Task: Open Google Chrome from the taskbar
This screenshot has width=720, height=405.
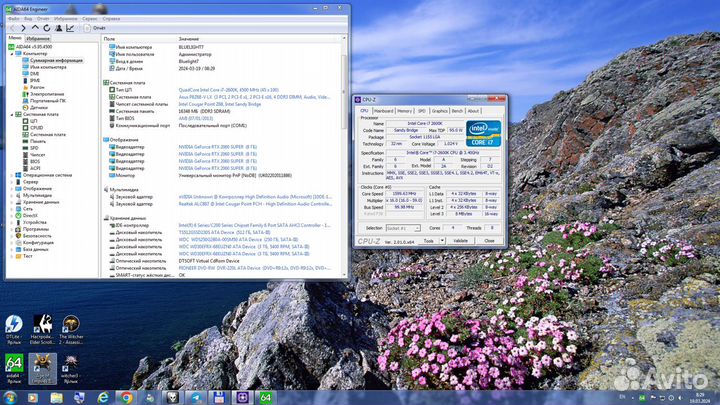Action: [126, 398]
